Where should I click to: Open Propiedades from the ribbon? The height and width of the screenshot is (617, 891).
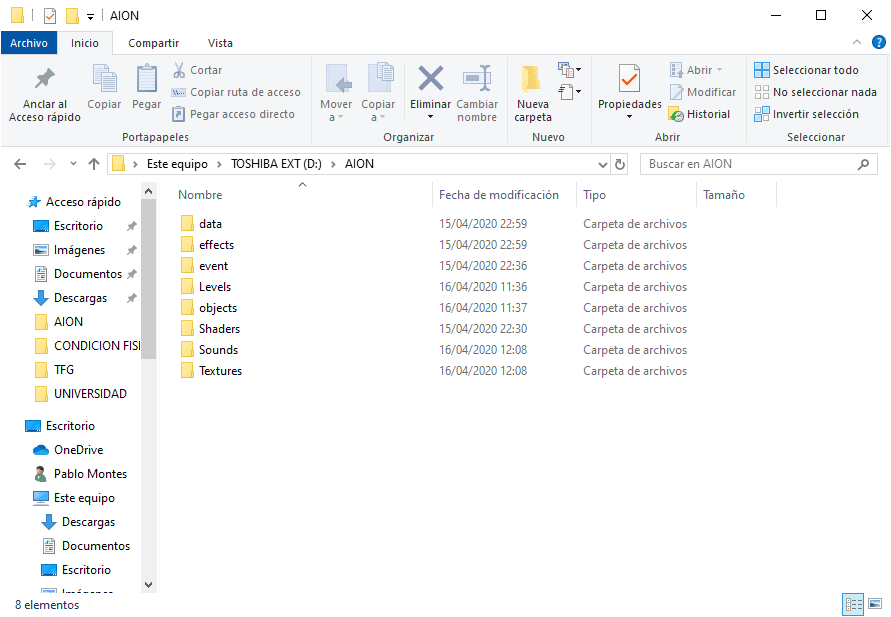tap(629, 80)
